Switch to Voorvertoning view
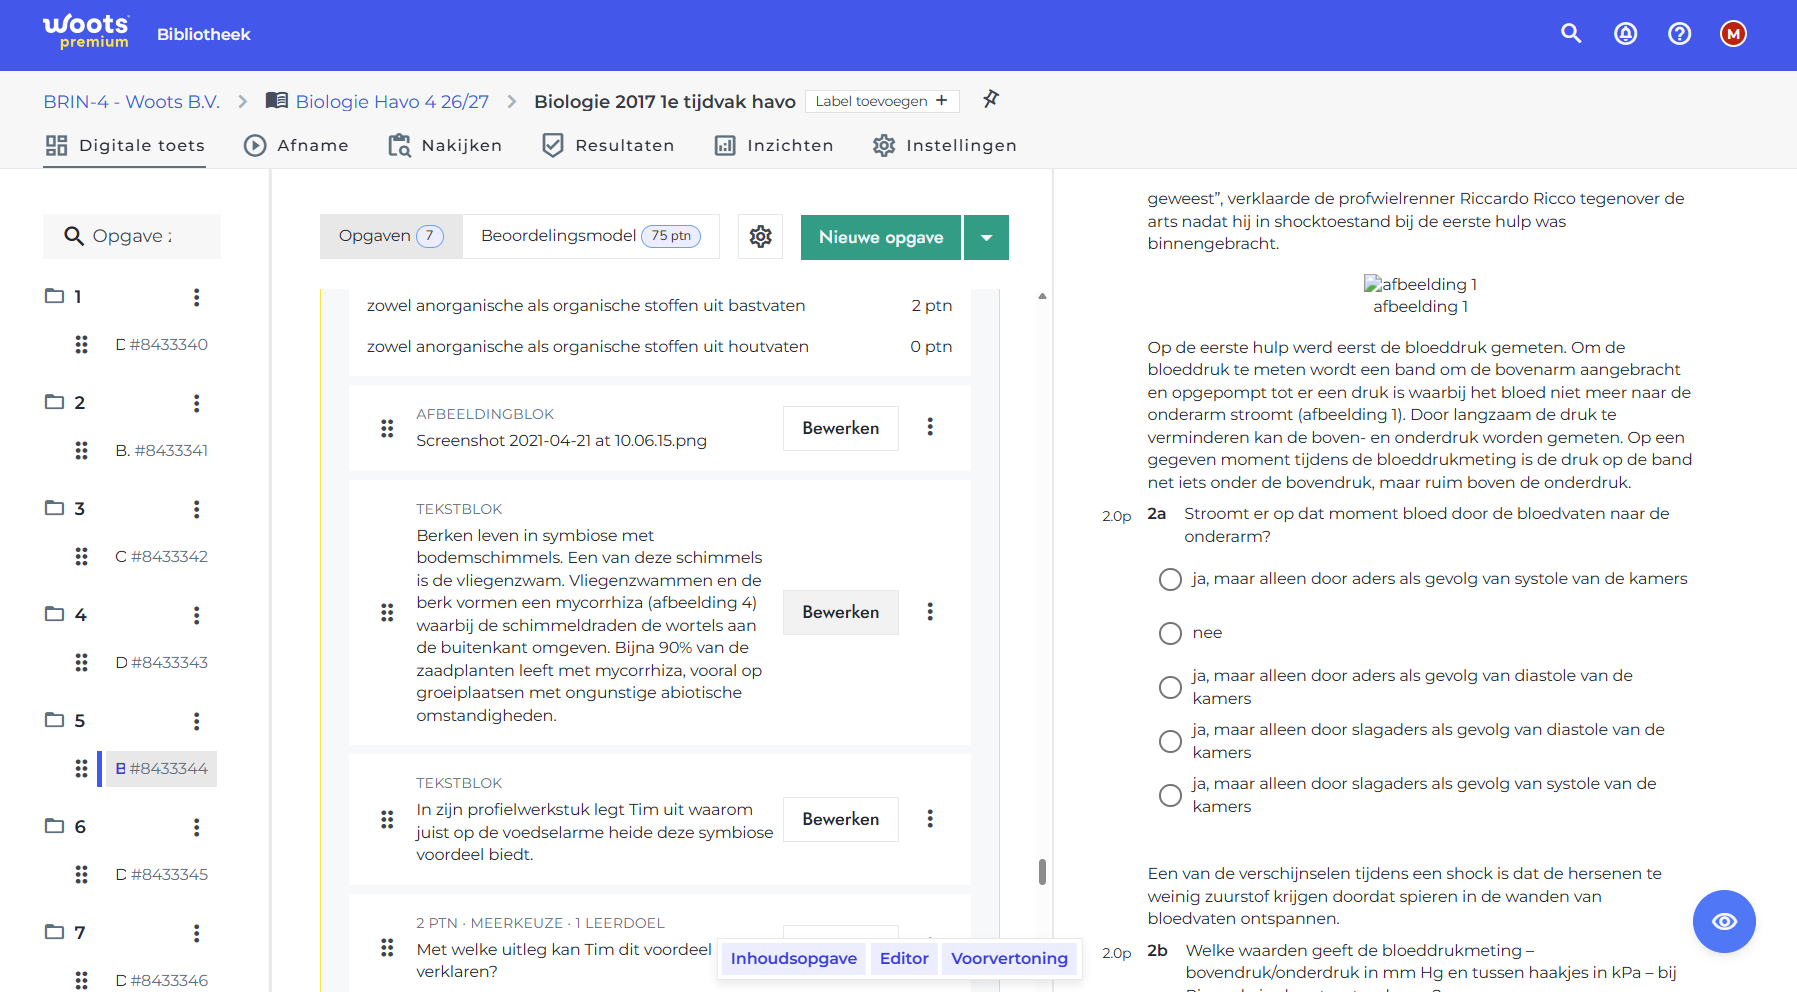1797x992 pixels. click(1009, 959)
